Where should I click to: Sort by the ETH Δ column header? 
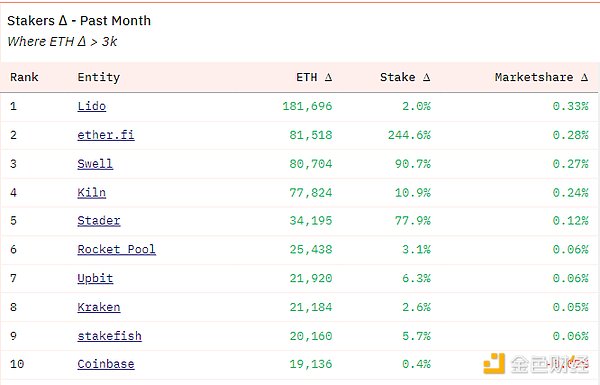(x=314, y=77)
